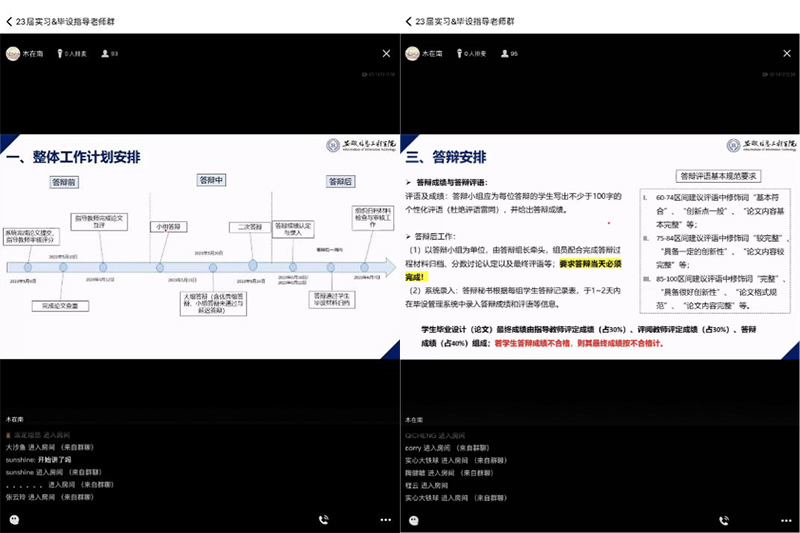
Task: Open the emoji button in right stream
Action: point(414,520)
